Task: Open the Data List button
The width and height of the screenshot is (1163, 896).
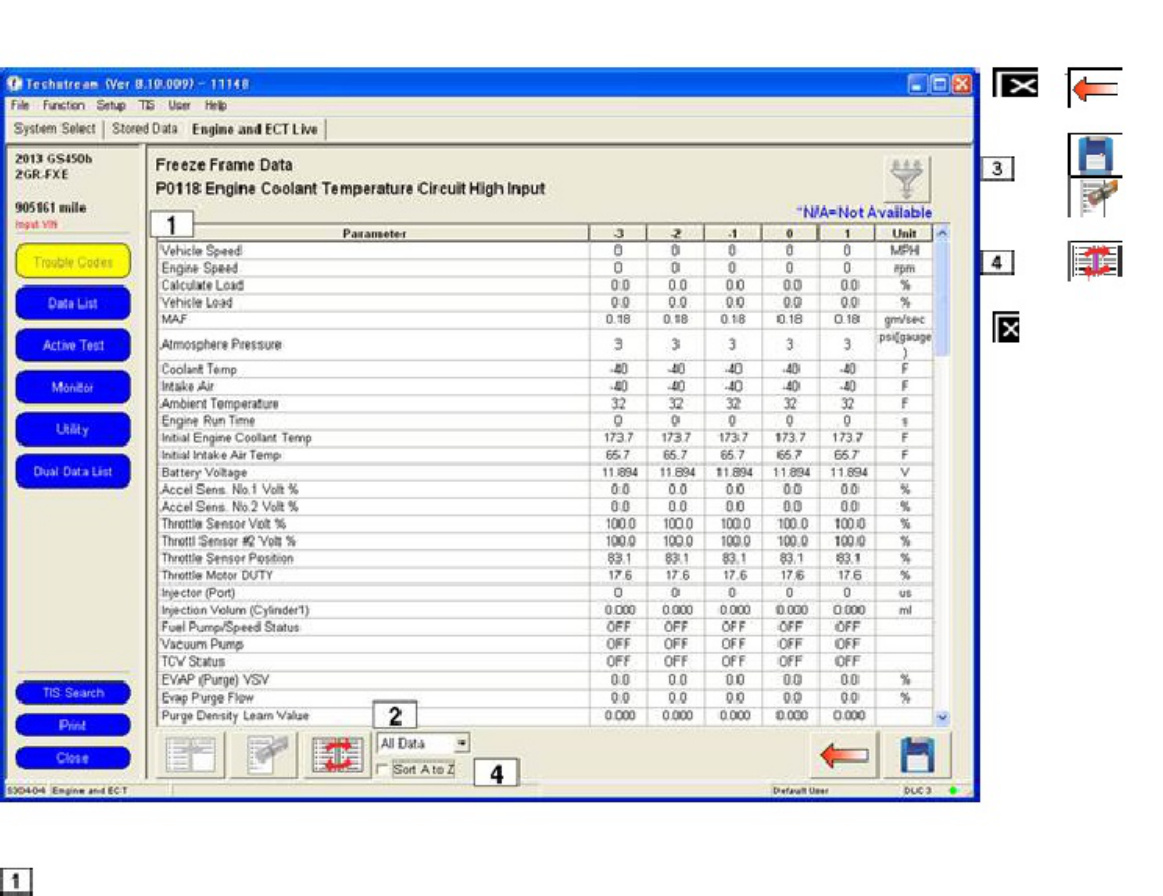Action: 73,303
